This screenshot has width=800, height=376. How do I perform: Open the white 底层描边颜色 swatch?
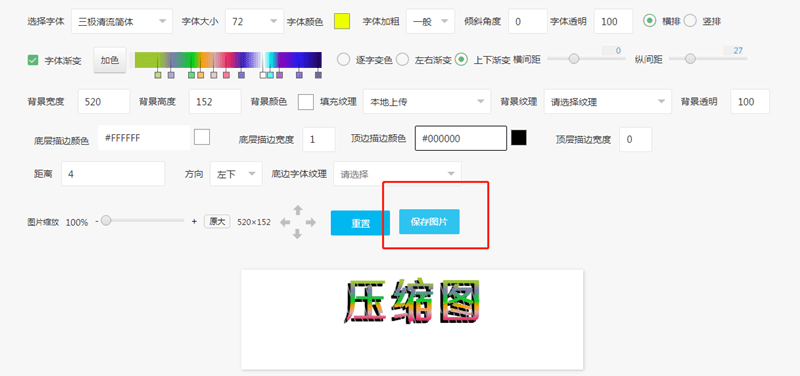click(202, 137)
